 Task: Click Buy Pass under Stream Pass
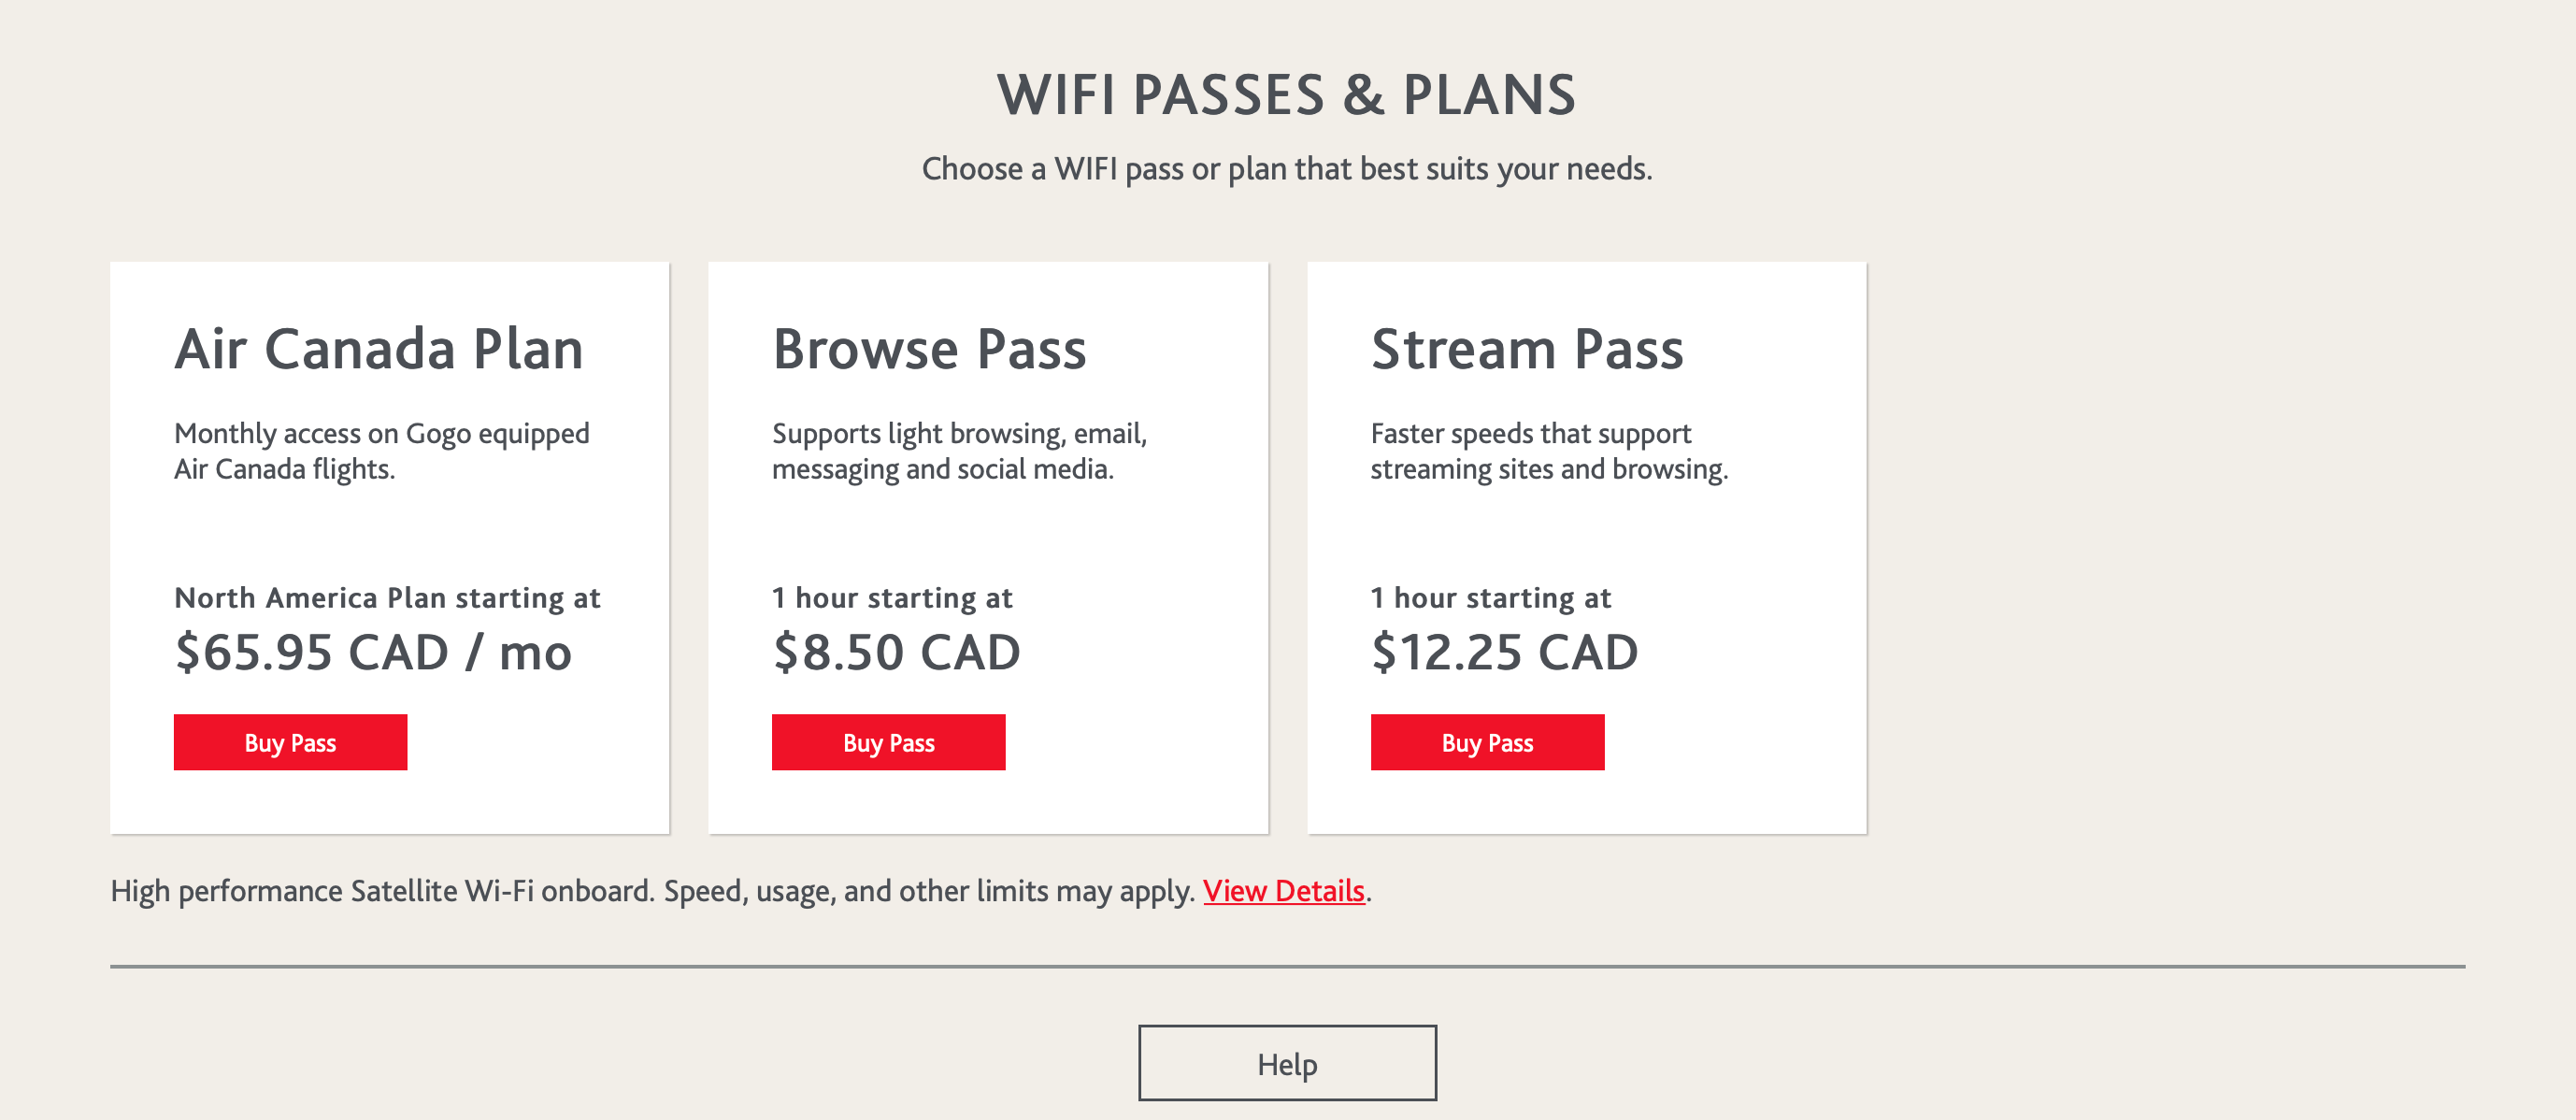click(1487, 742)
